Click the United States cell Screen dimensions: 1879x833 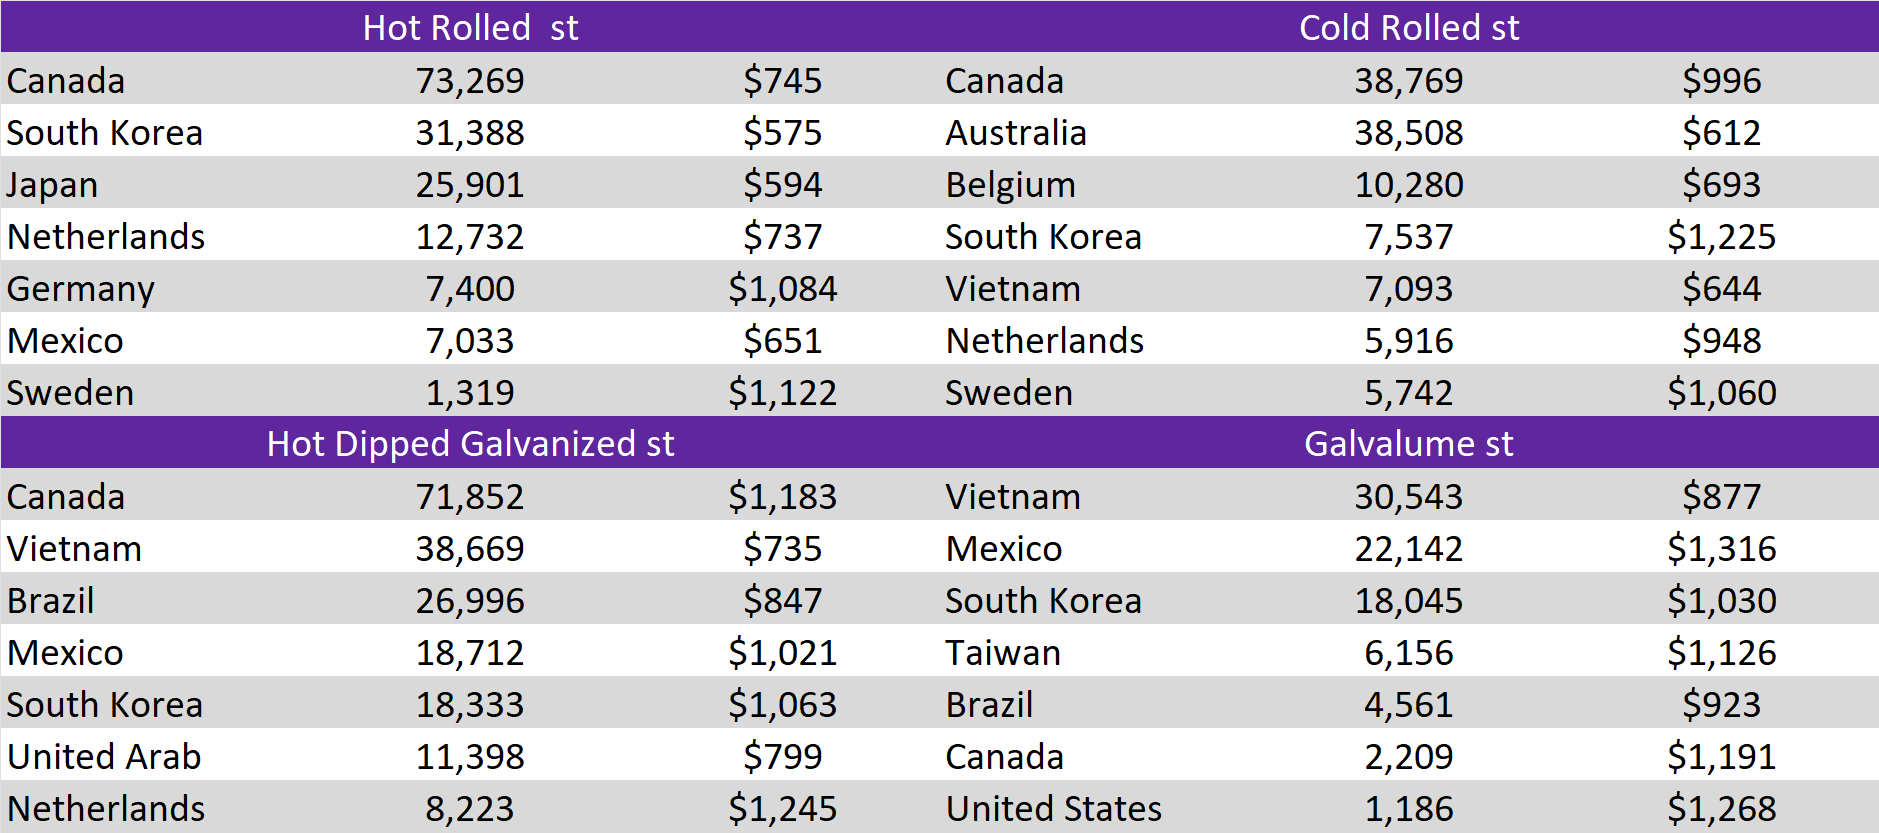click(1054, 809)
